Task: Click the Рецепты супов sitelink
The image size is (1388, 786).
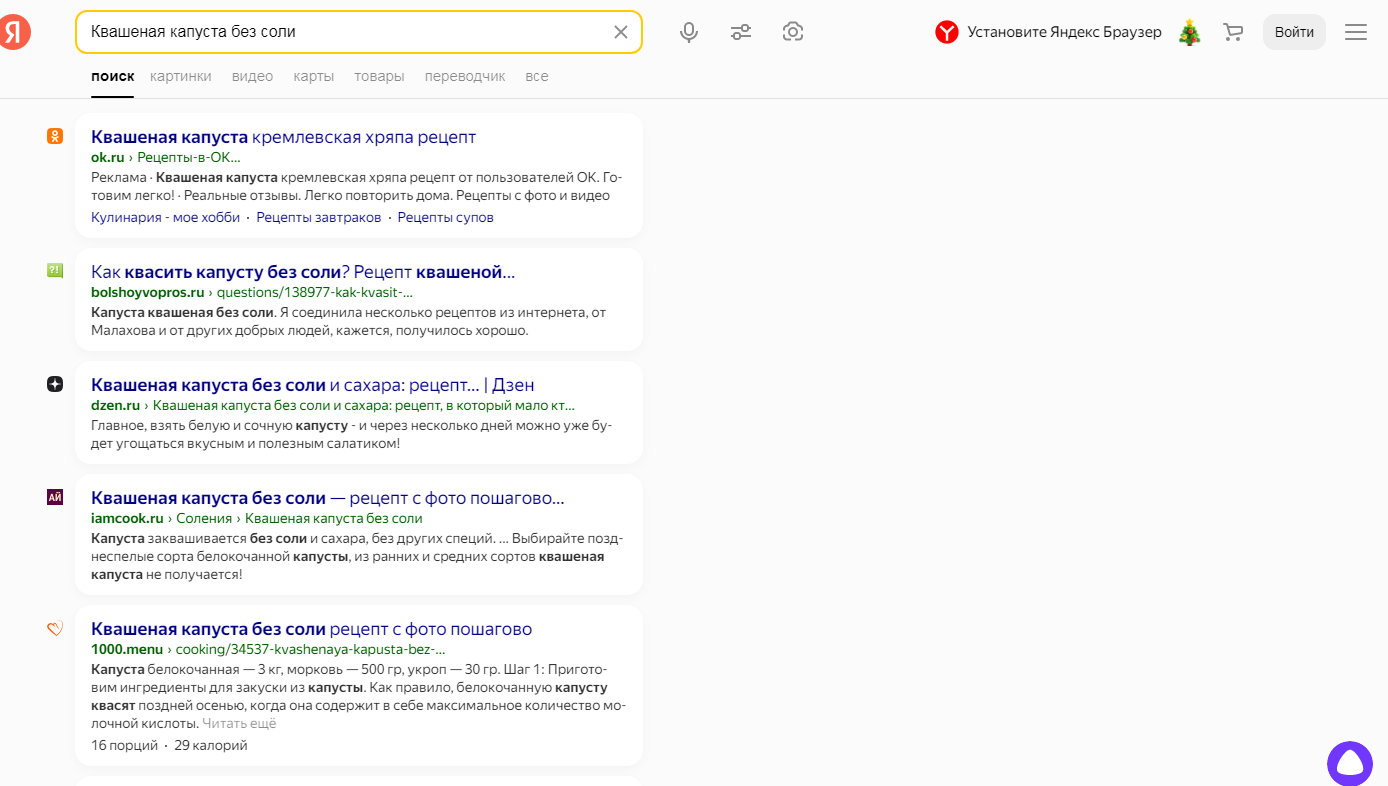Action: [446, 217]
